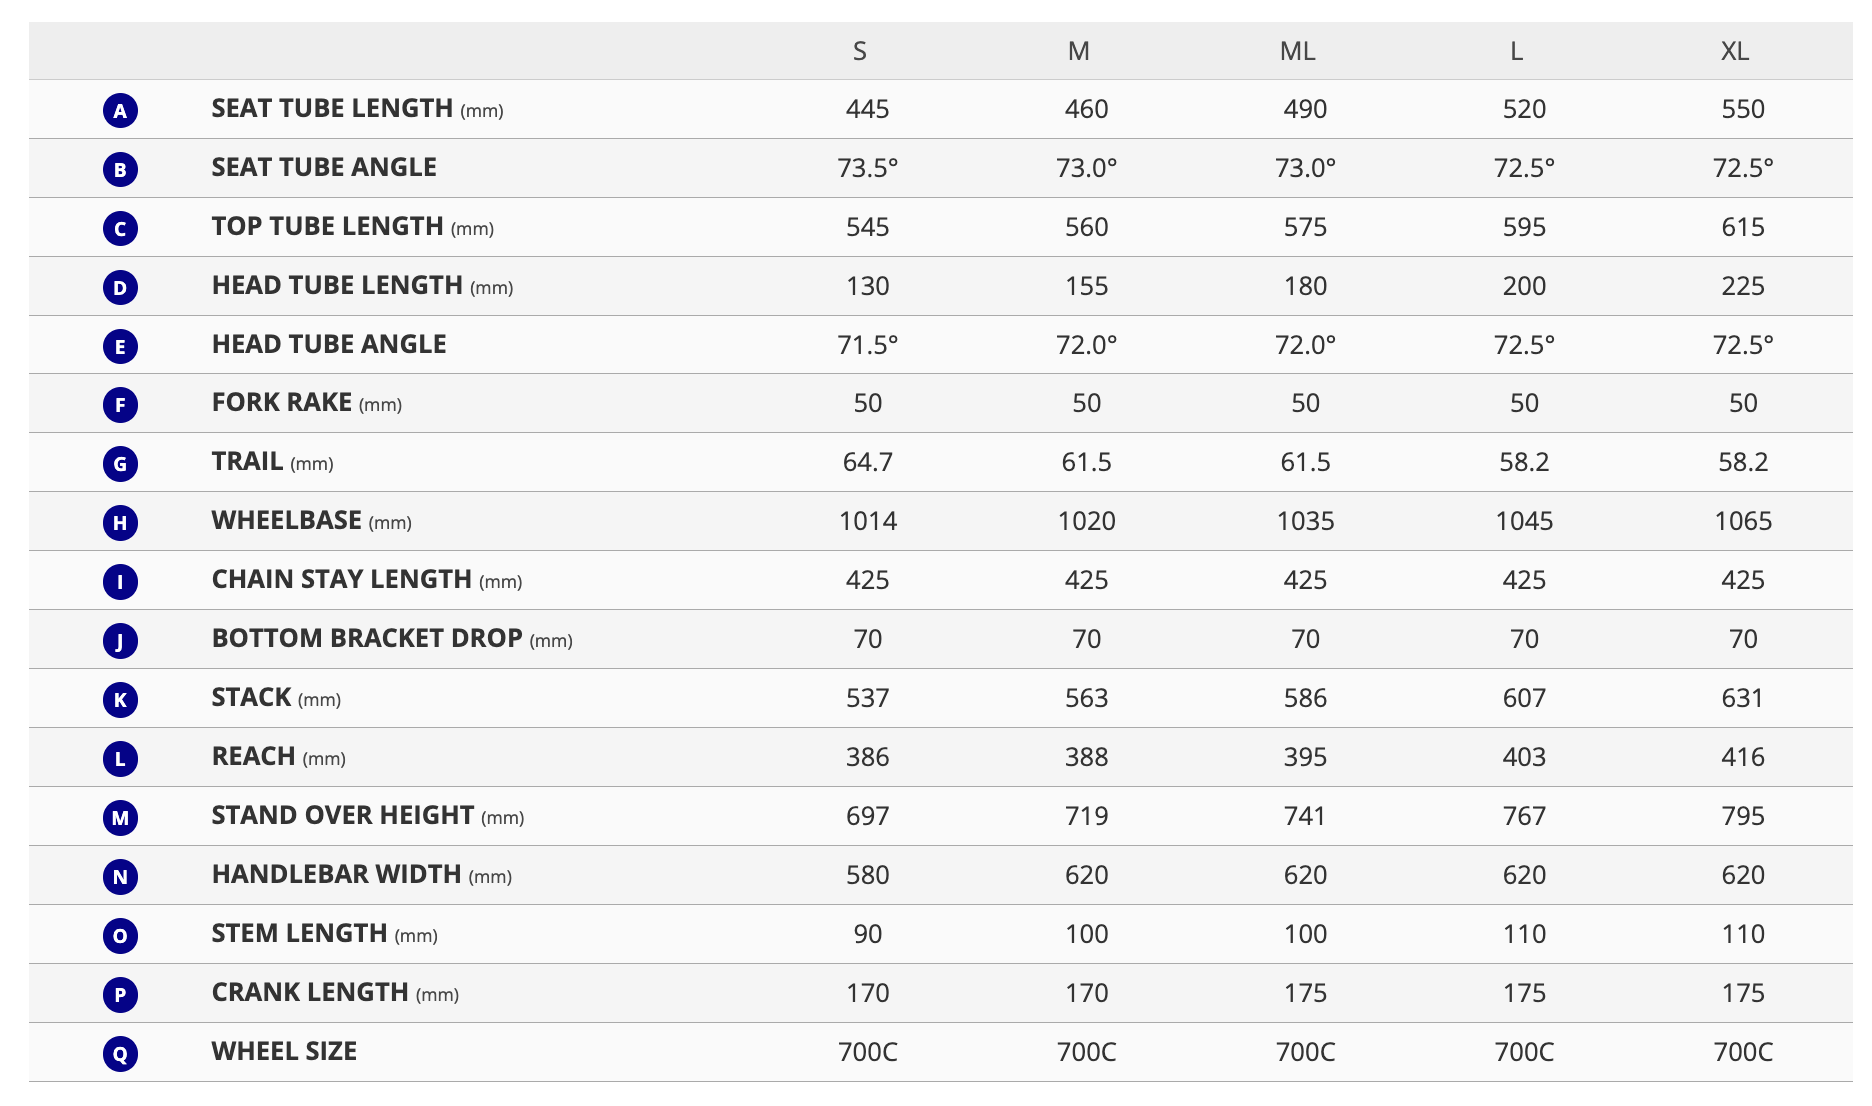Click the Q icon for Wheel Size

point(120,1054)
